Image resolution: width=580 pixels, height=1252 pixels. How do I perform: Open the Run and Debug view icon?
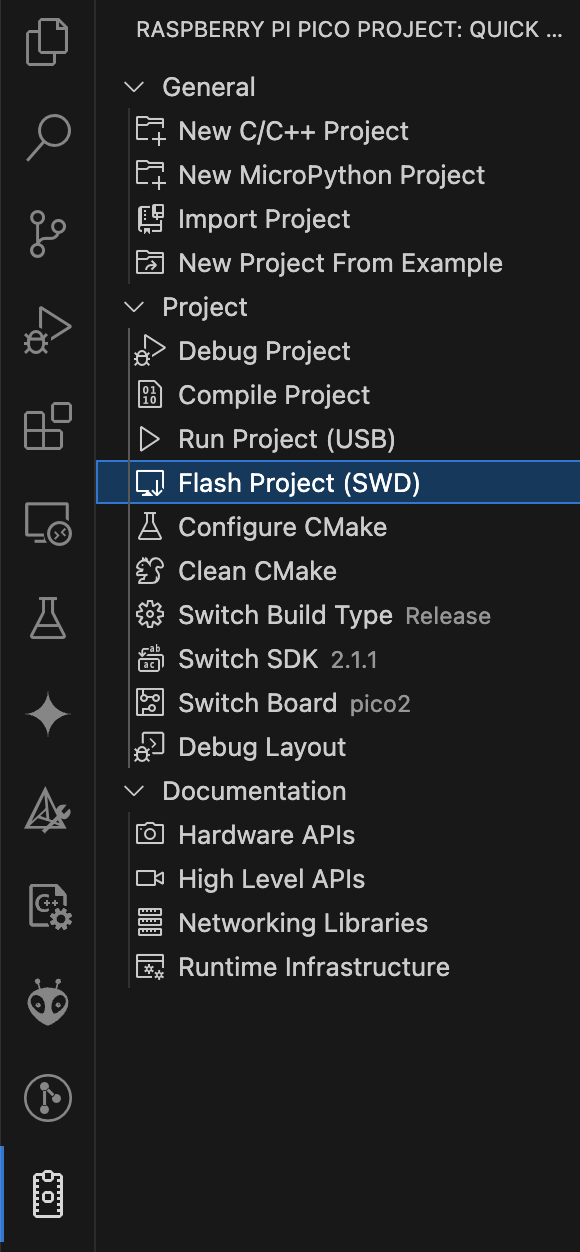coord(47,330)
